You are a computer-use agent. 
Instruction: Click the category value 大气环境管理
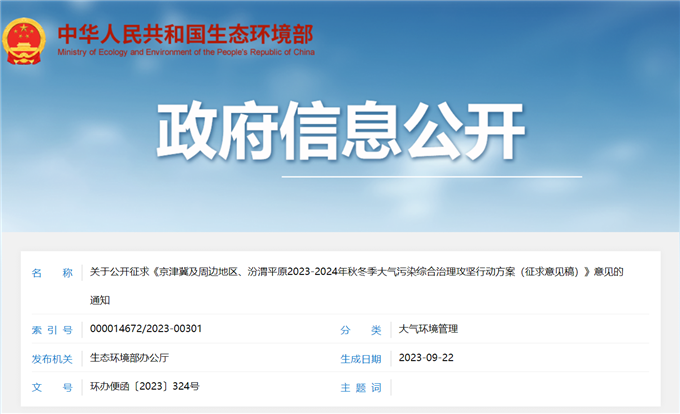(x=428, y=329)
